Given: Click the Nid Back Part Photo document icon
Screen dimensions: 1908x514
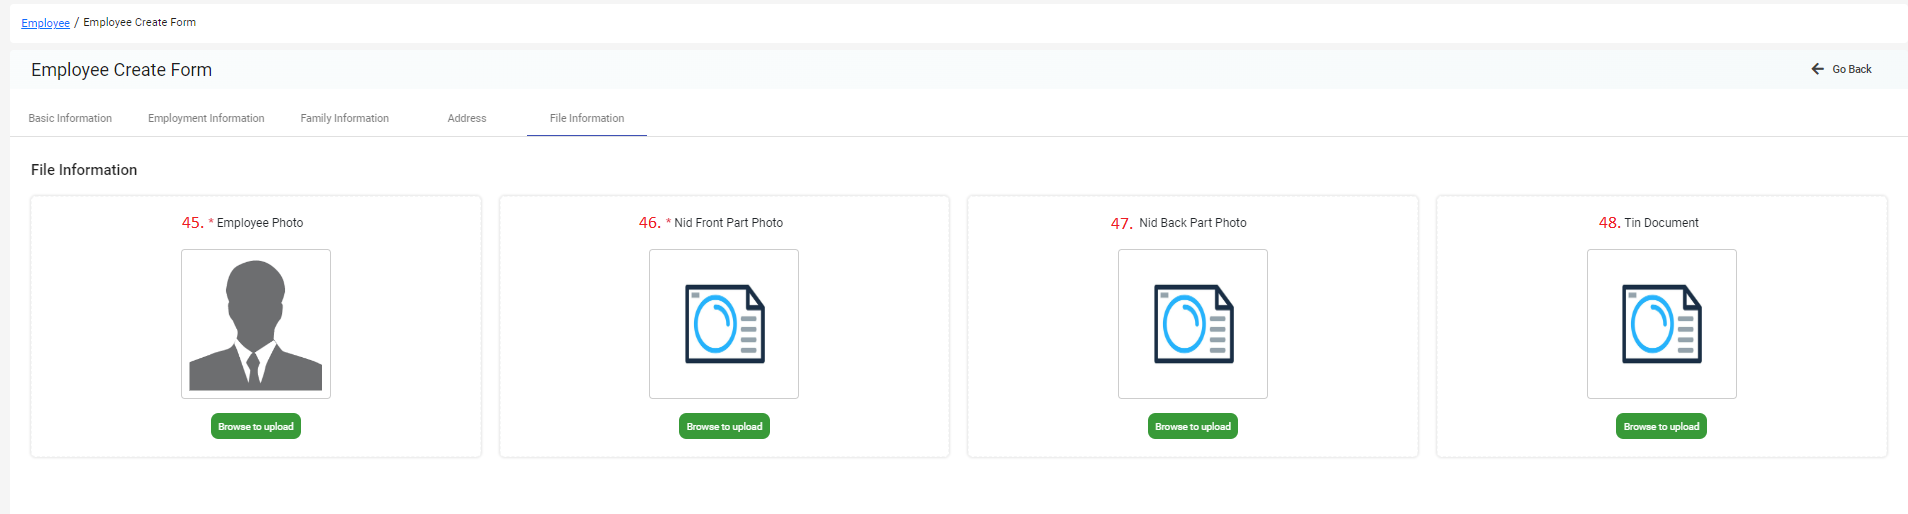Looking at the screenshot, I should 1193,324.
